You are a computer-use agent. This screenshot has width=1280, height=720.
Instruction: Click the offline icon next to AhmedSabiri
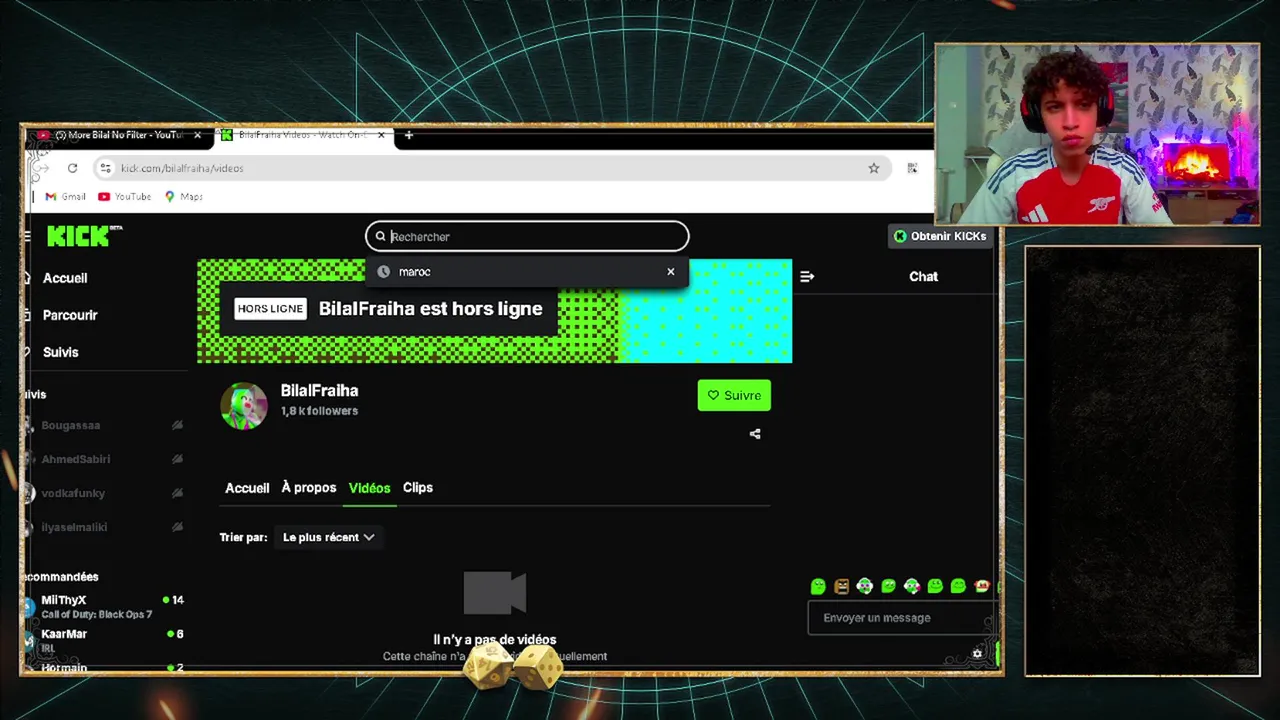(177, 459)
